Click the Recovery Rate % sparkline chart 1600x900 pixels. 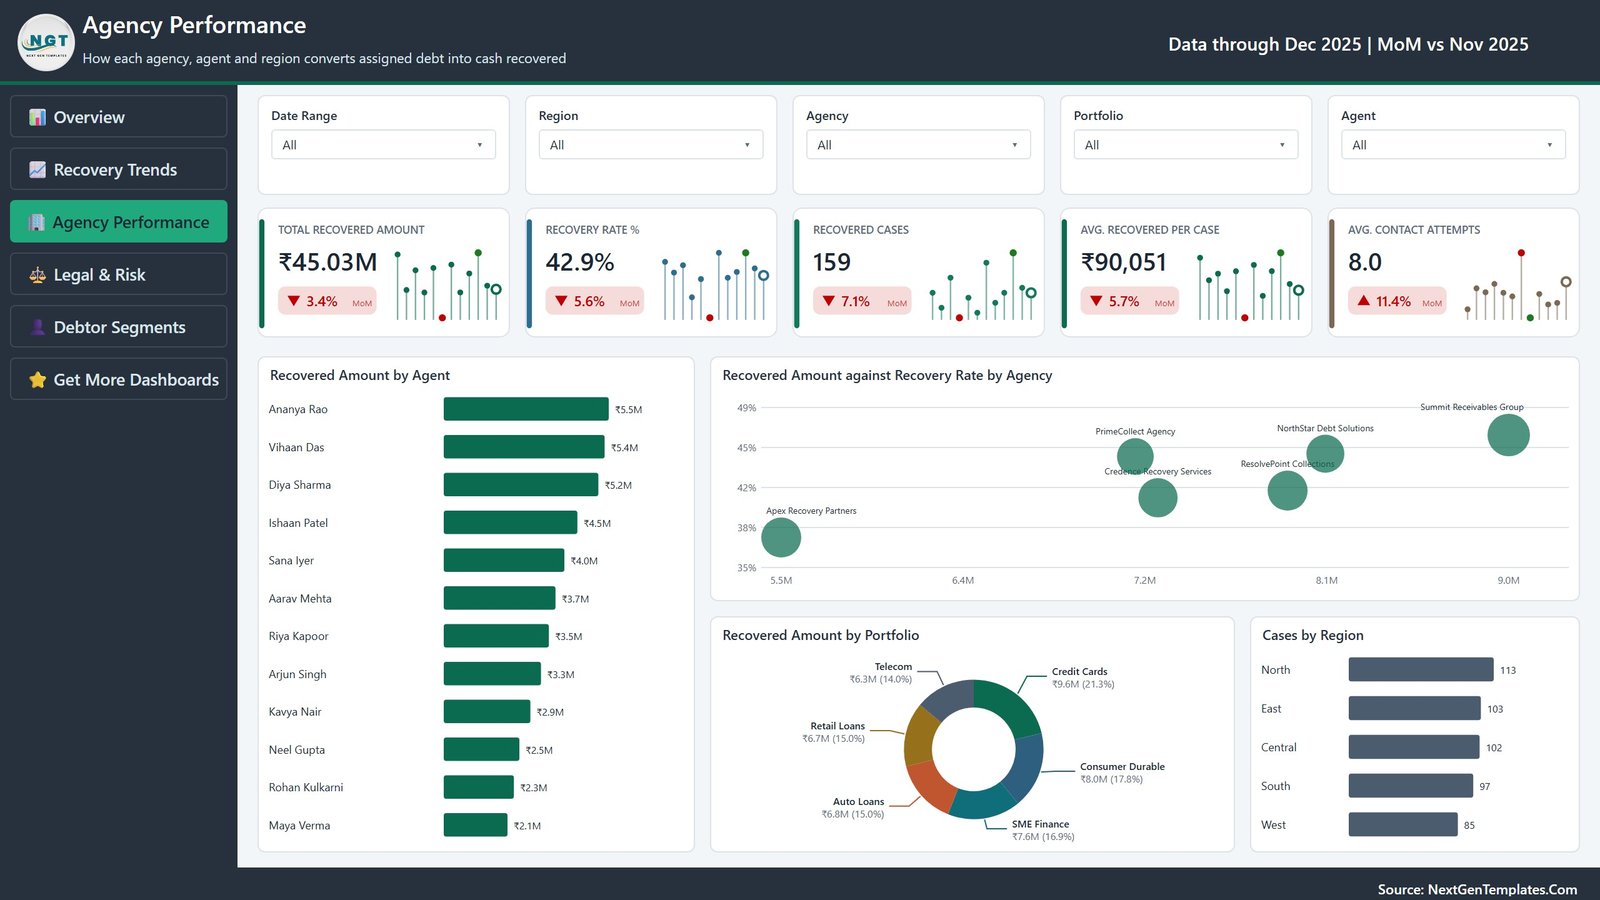(x=715, y=285)
